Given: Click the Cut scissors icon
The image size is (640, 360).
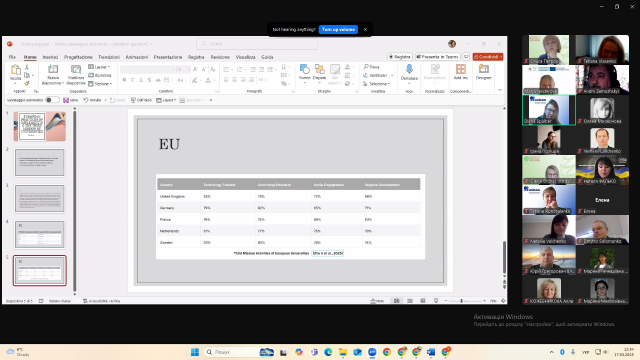Looking at the screenshot, I should tap(27, 67).
